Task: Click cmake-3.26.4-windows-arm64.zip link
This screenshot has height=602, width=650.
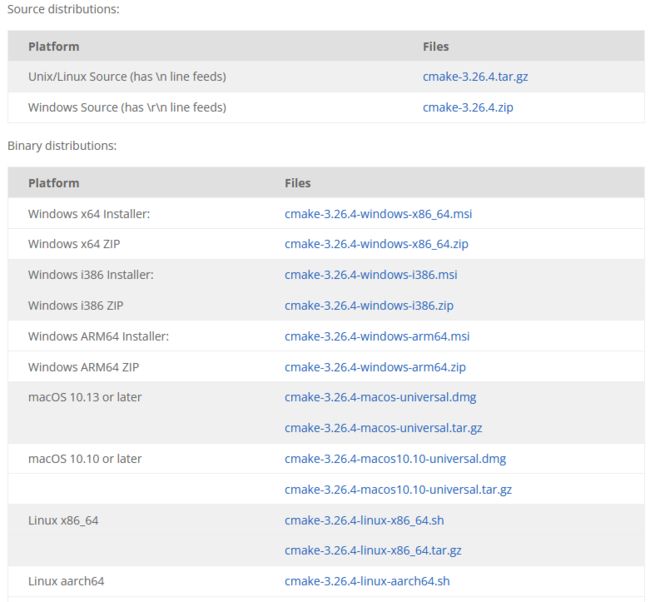Action: point(375,367)
